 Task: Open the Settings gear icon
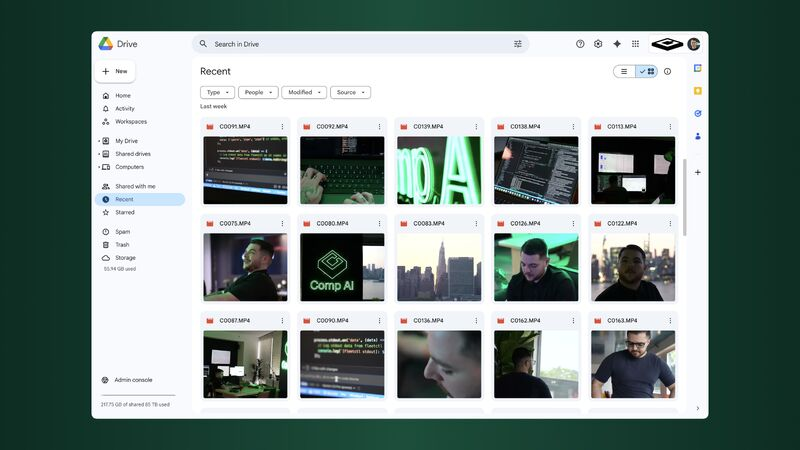598,44
